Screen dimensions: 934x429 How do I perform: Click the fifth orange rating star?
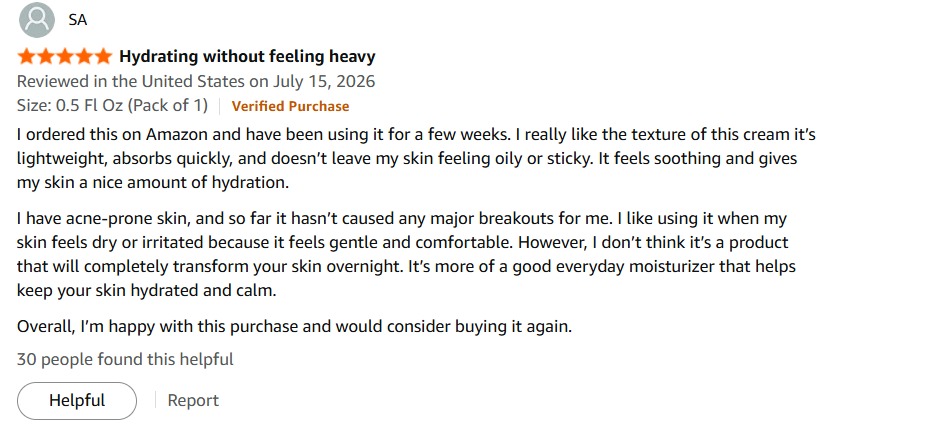(103, 57)
